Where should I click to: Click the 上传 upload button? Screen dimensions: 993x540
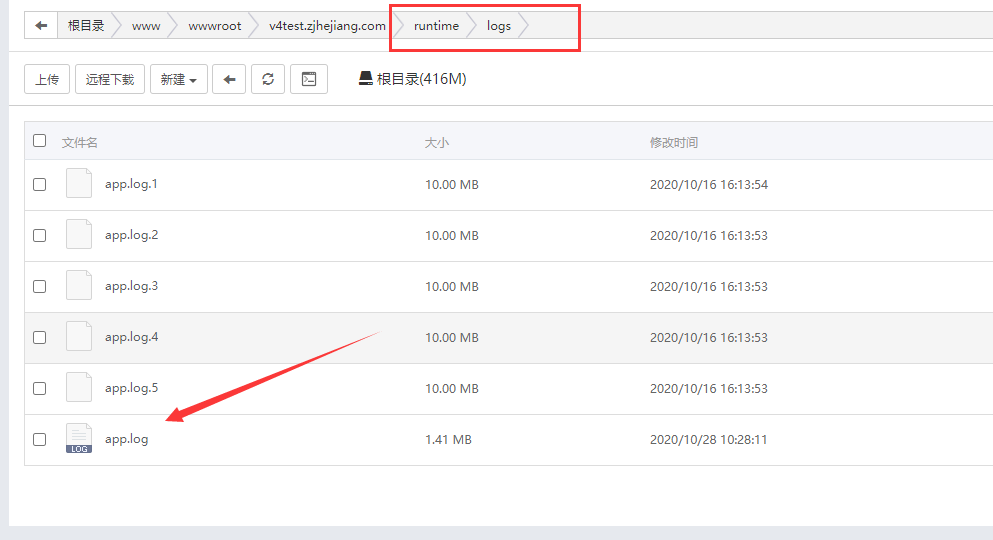point(47,79)
